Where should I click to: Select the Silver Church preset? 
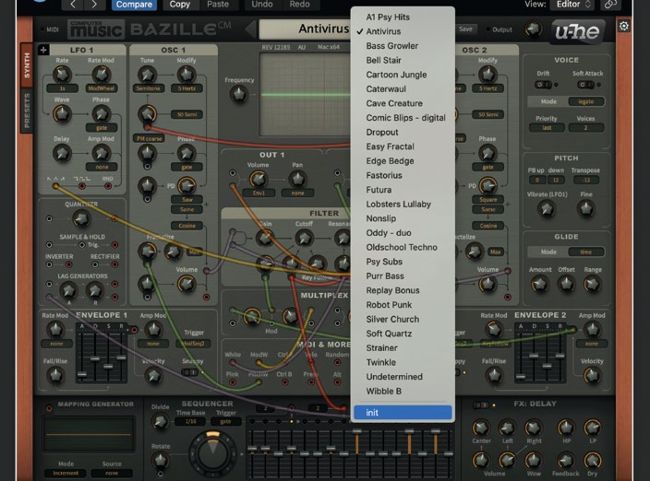[393, 319]
